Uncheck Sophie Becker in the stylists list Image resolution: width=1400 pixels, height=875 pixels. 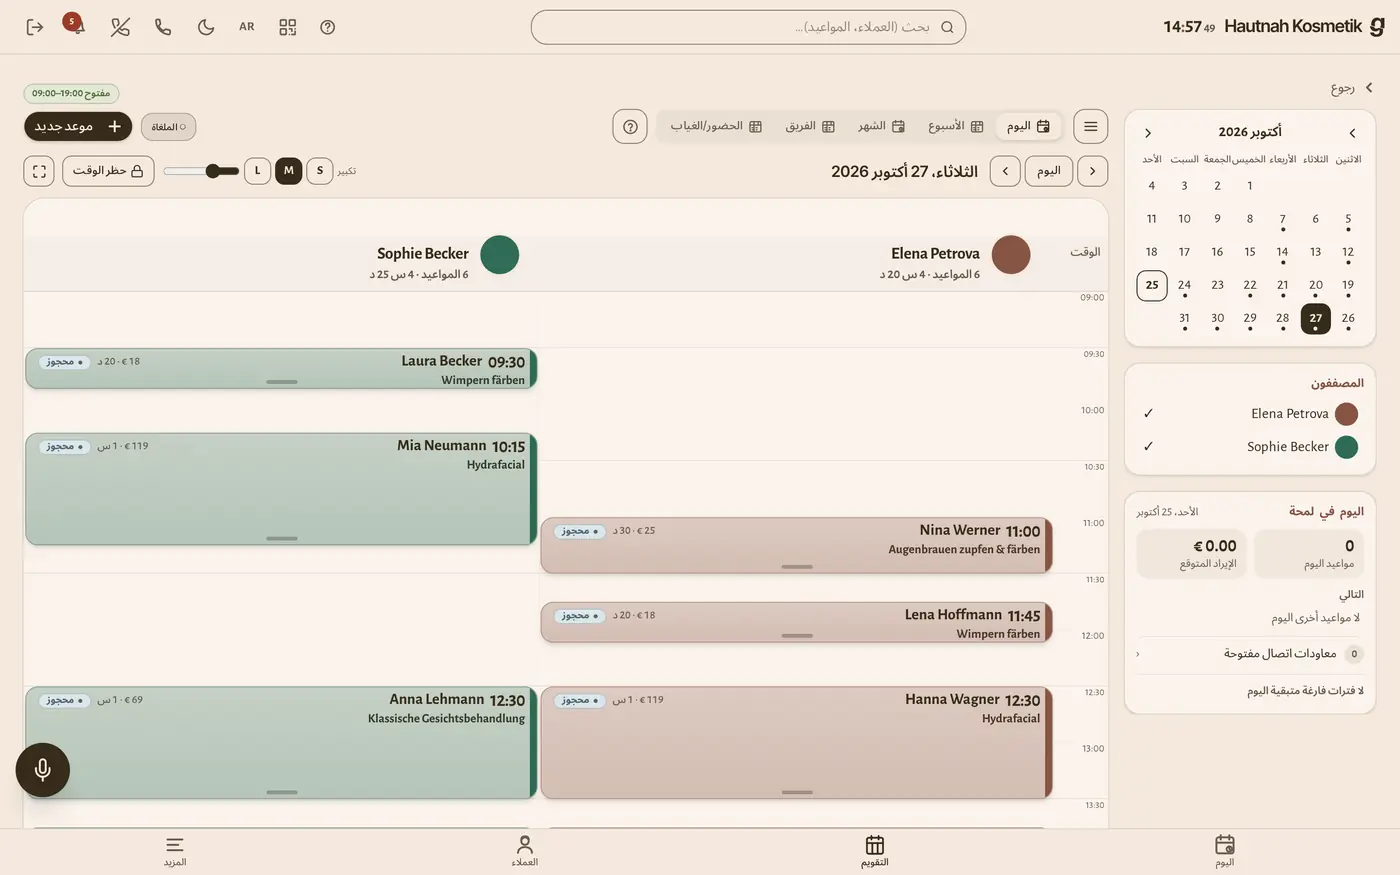pos(1250,447)
